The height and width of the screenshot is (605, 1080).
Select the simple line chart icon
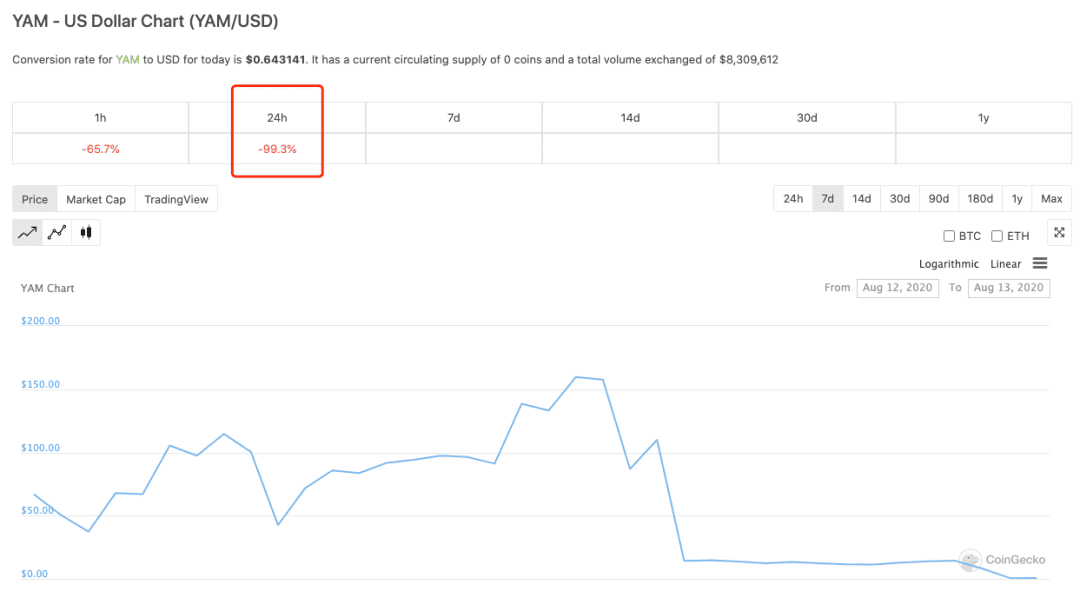point(28,233)
